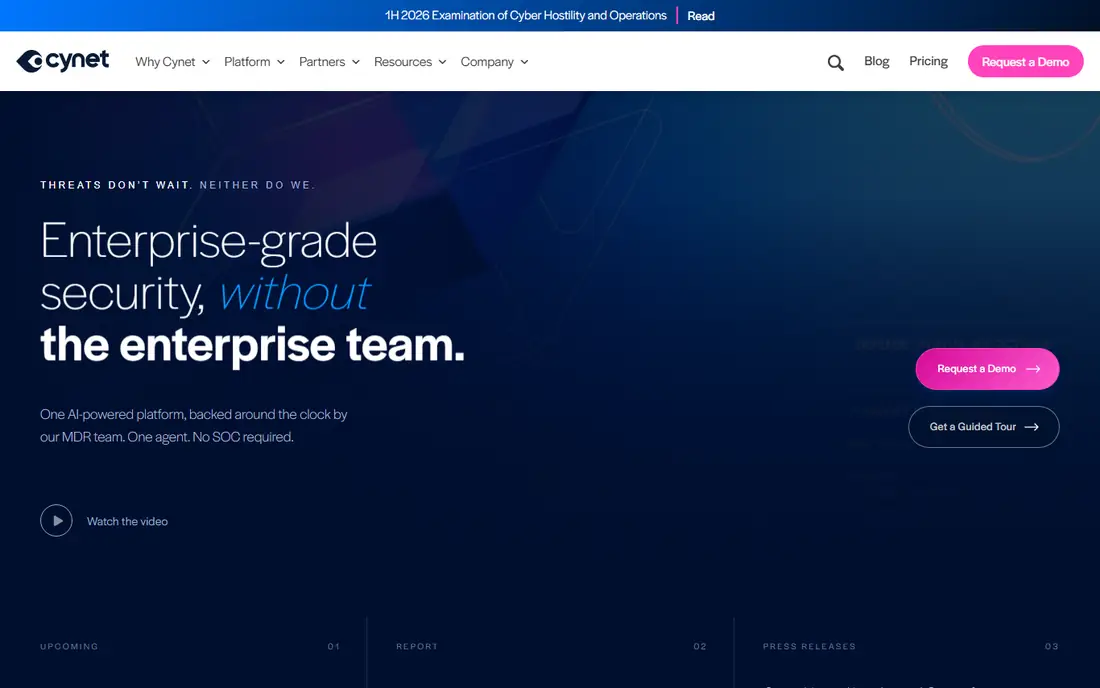Screen dimensions: 1100x688
Task: Expand the Partners chevron
Action: click(356, 62)
